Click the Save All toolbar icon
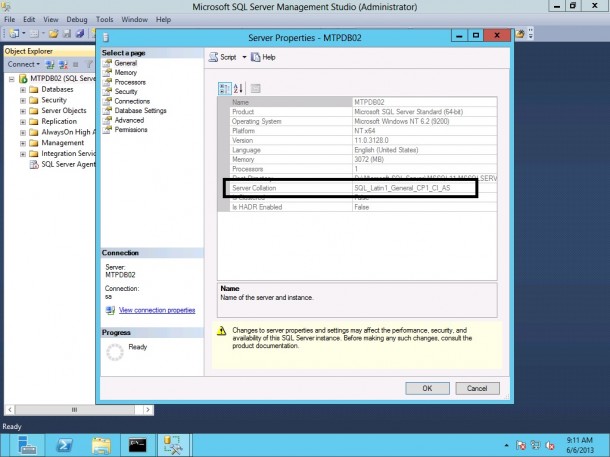Viewport: 610px width, 457px height. click(80, 34)
